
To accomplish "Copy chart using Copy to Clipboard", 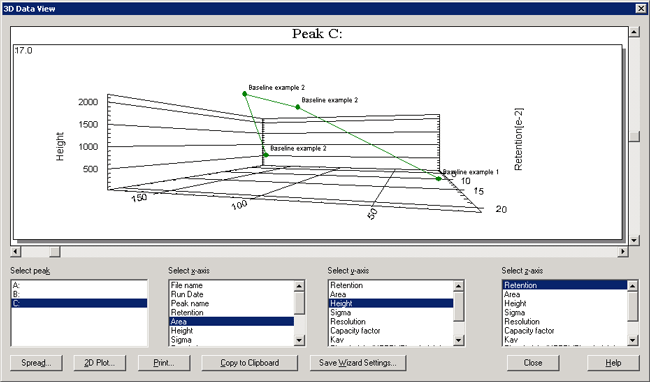I will 250,363.
